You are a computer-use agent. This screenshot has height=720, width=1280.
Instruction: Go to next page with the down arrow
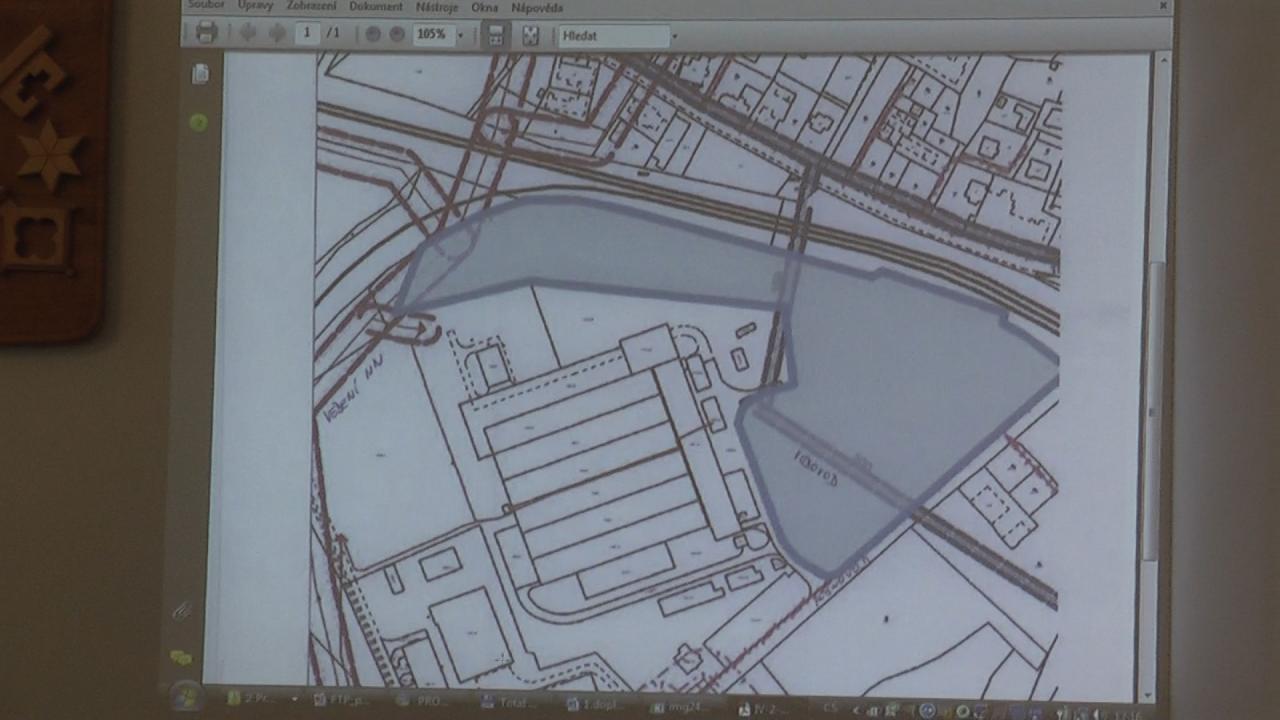point(277,33)
